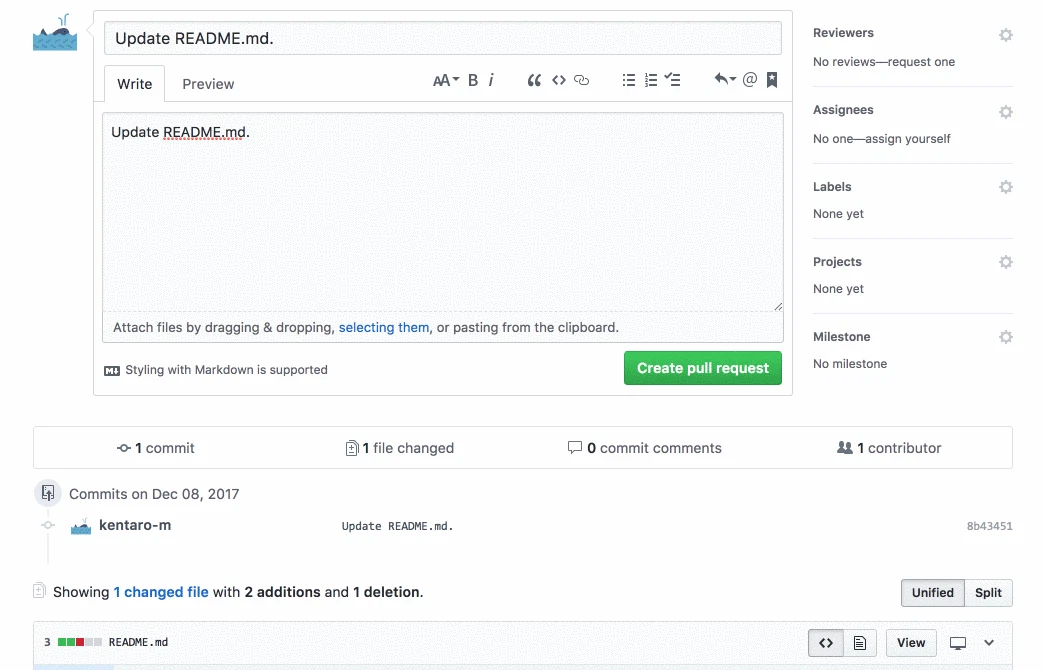
Task: Insert code with the code brackets icon
Action: tap(558, 81)
